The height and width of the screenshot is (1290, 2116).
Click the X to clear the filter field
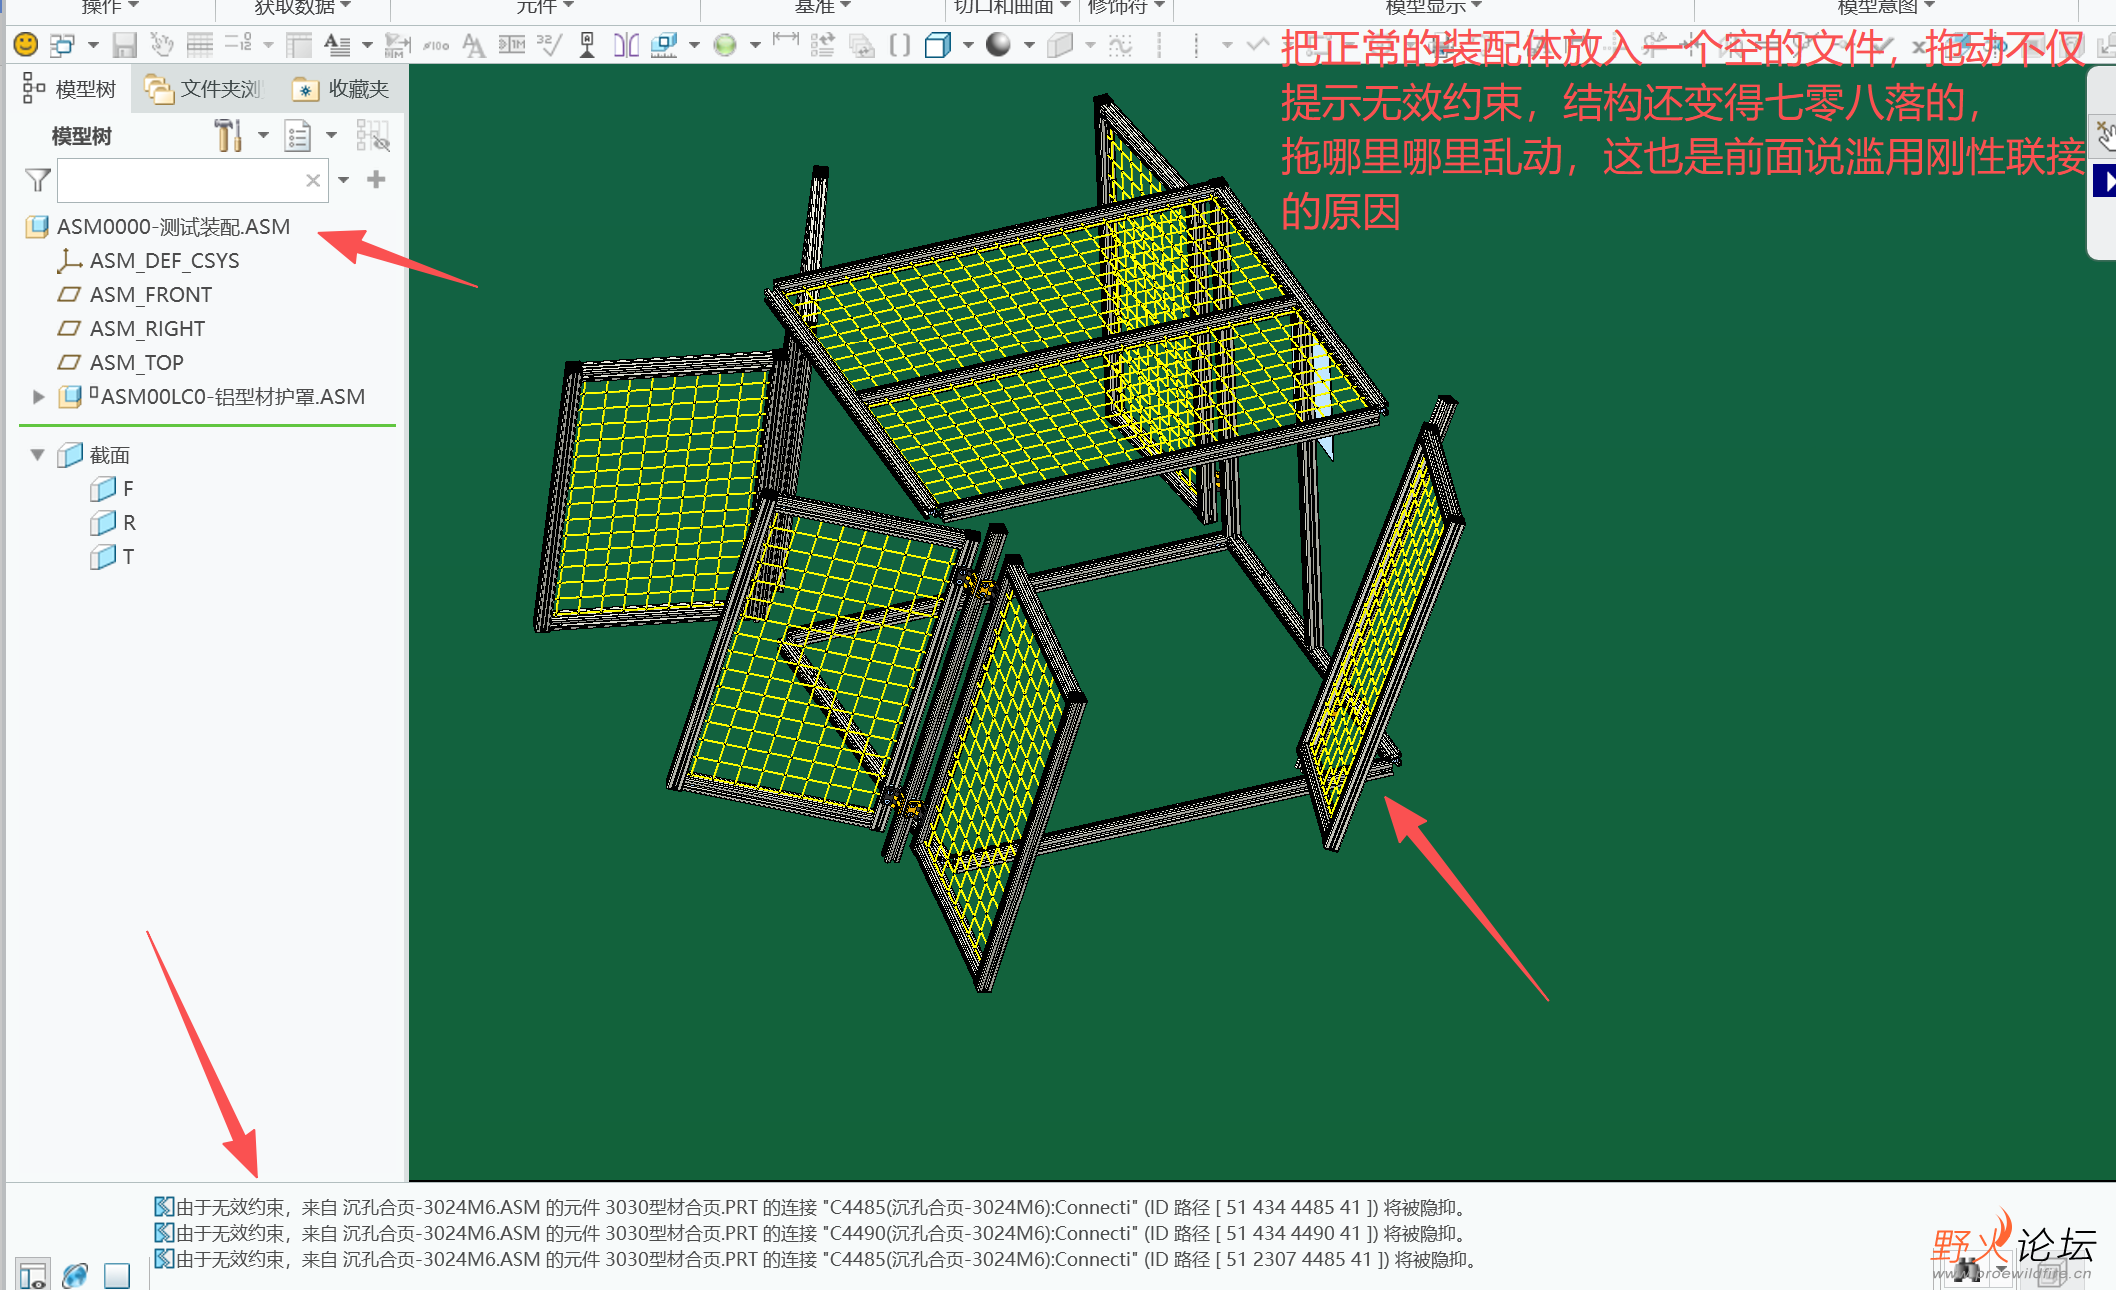(313, 180)
